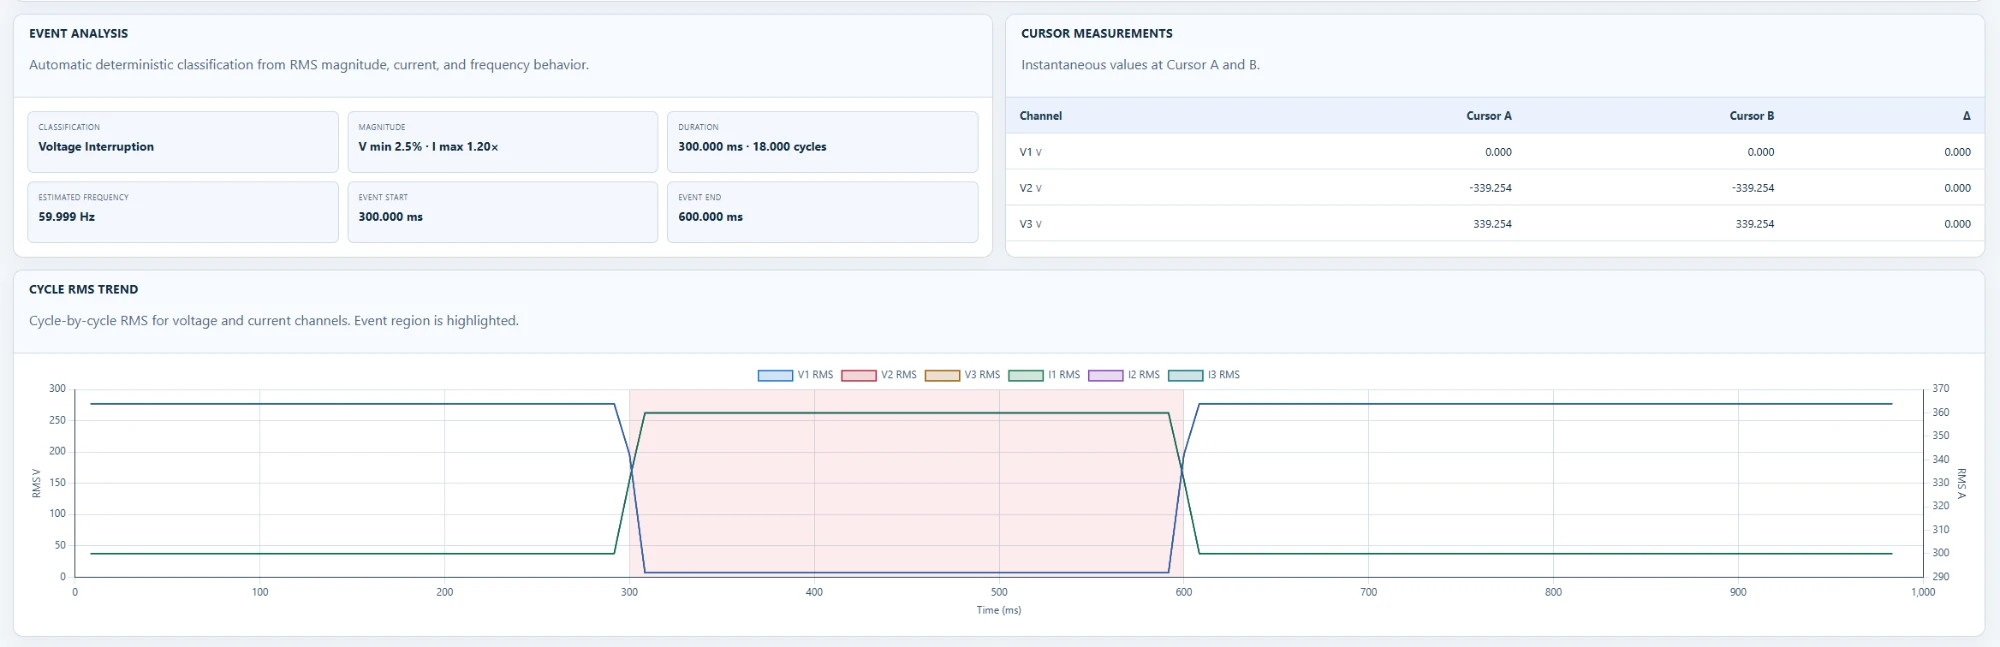Screen dimensions: 2000x647
Task: Select the V3 V channel row label
Action: [1030, 224]
